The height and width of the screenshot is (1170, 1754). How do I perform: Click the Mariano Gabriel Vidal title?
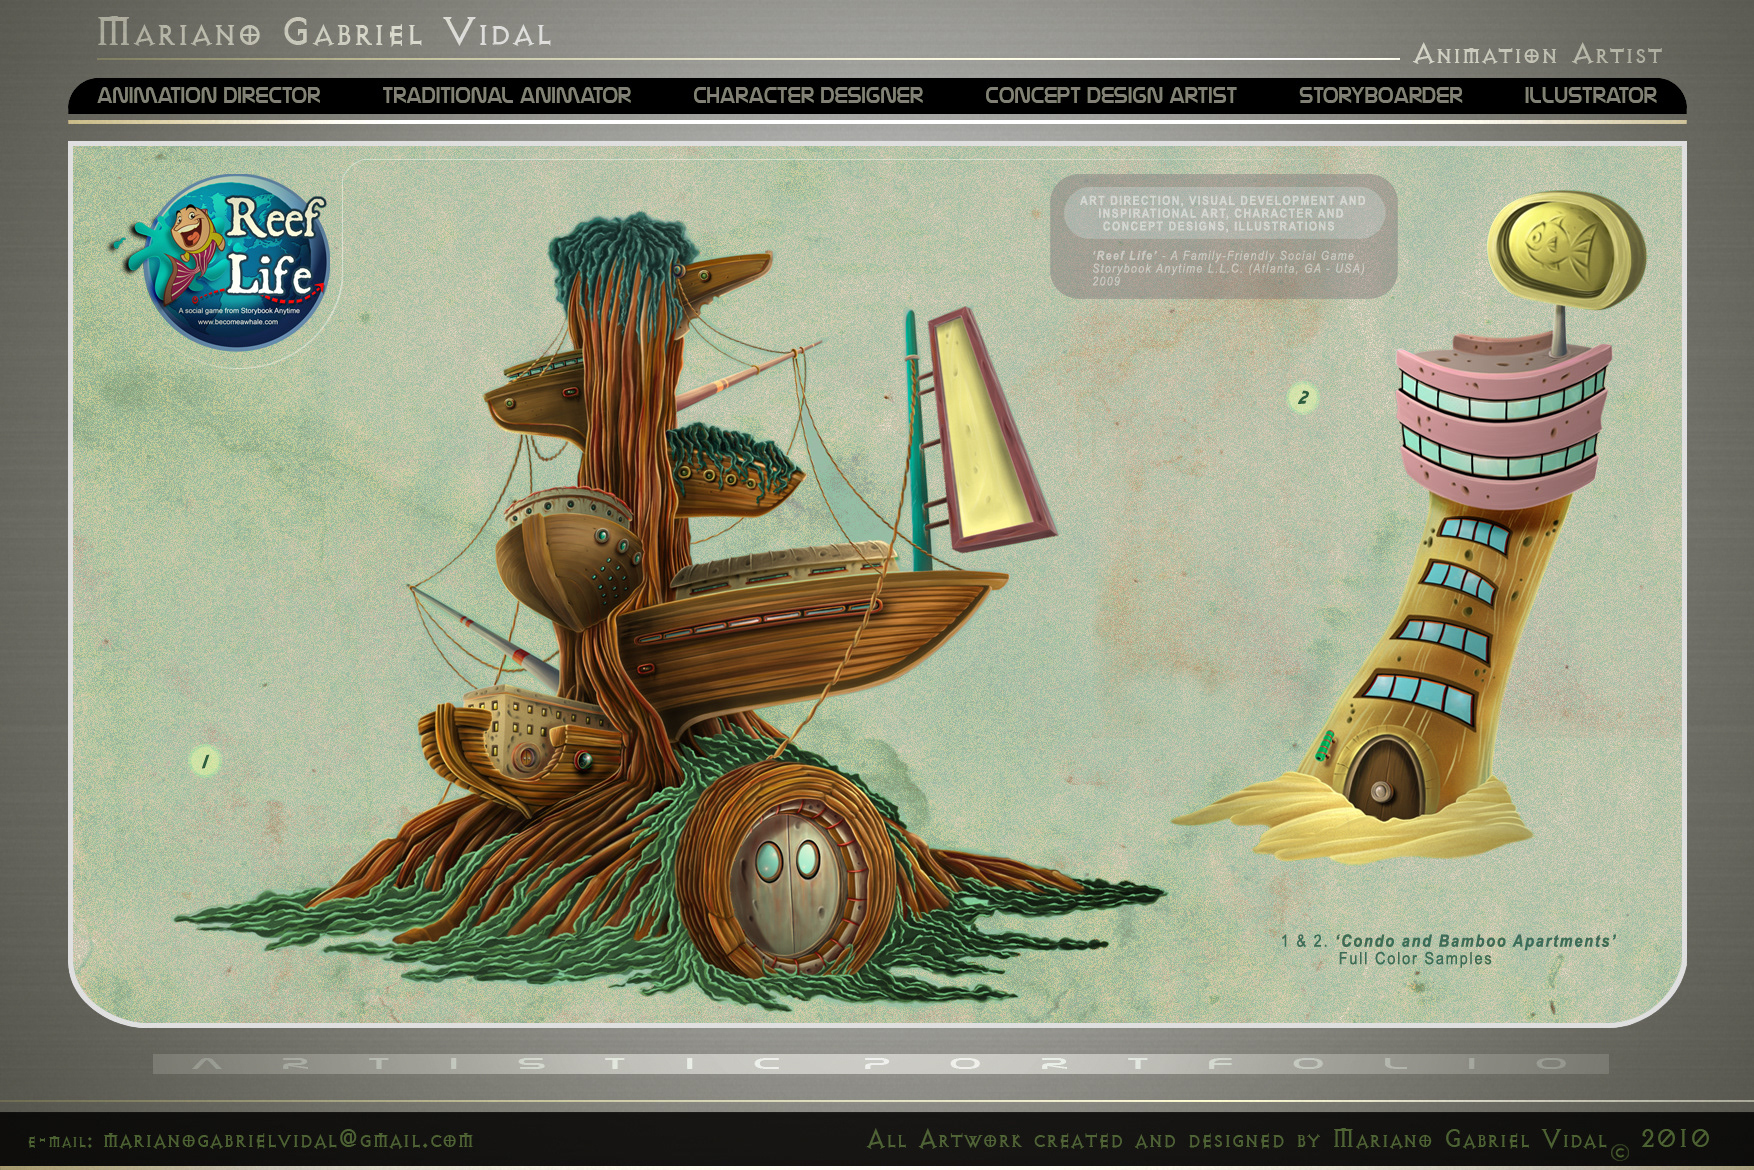click(x=325, y=33)
